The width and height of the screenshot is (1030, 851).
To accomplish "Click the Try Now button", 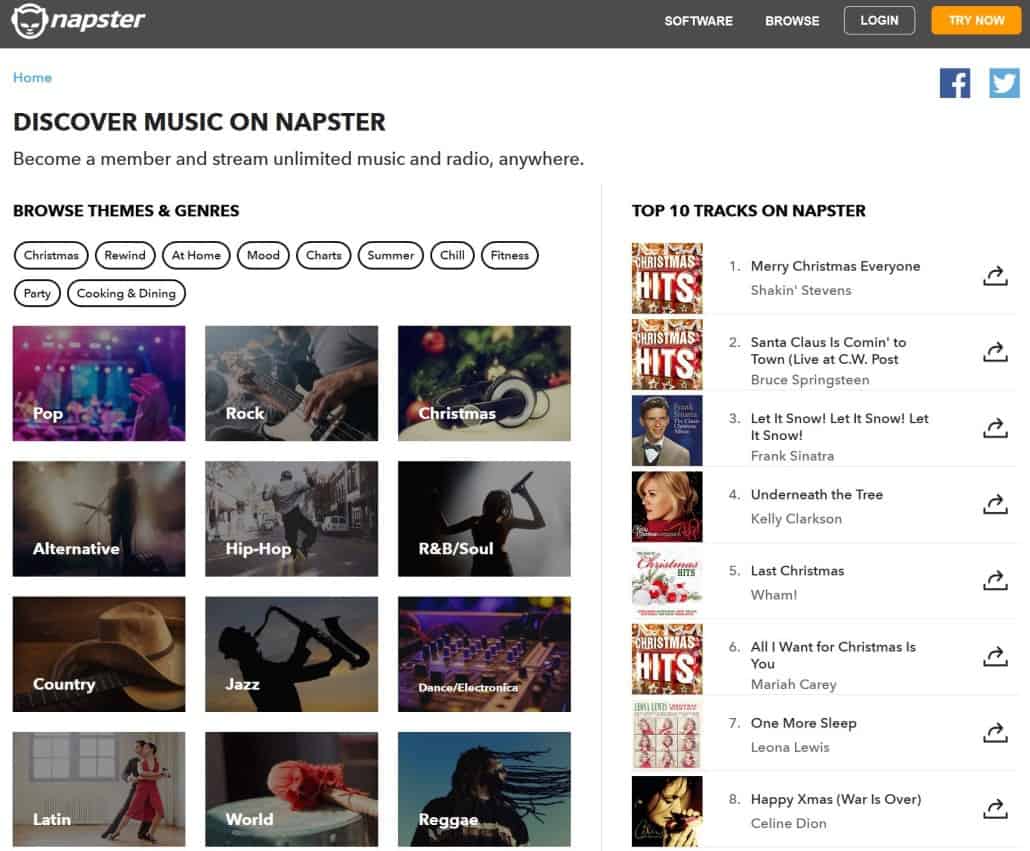I will coord(976,20).
